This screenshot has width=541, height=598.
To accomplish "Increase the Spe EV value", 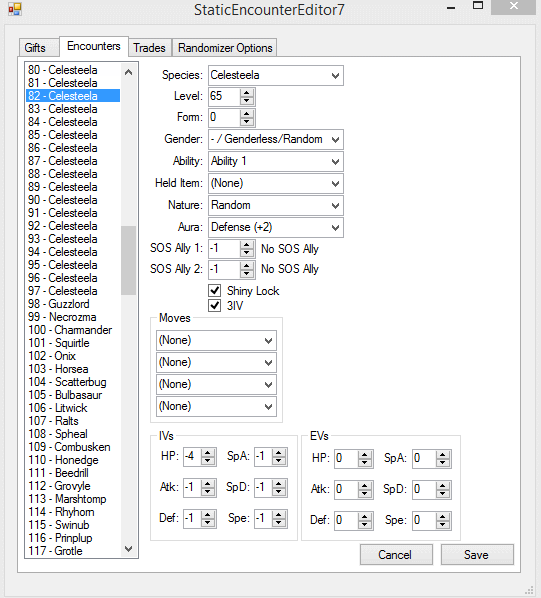I will point(443,517).
